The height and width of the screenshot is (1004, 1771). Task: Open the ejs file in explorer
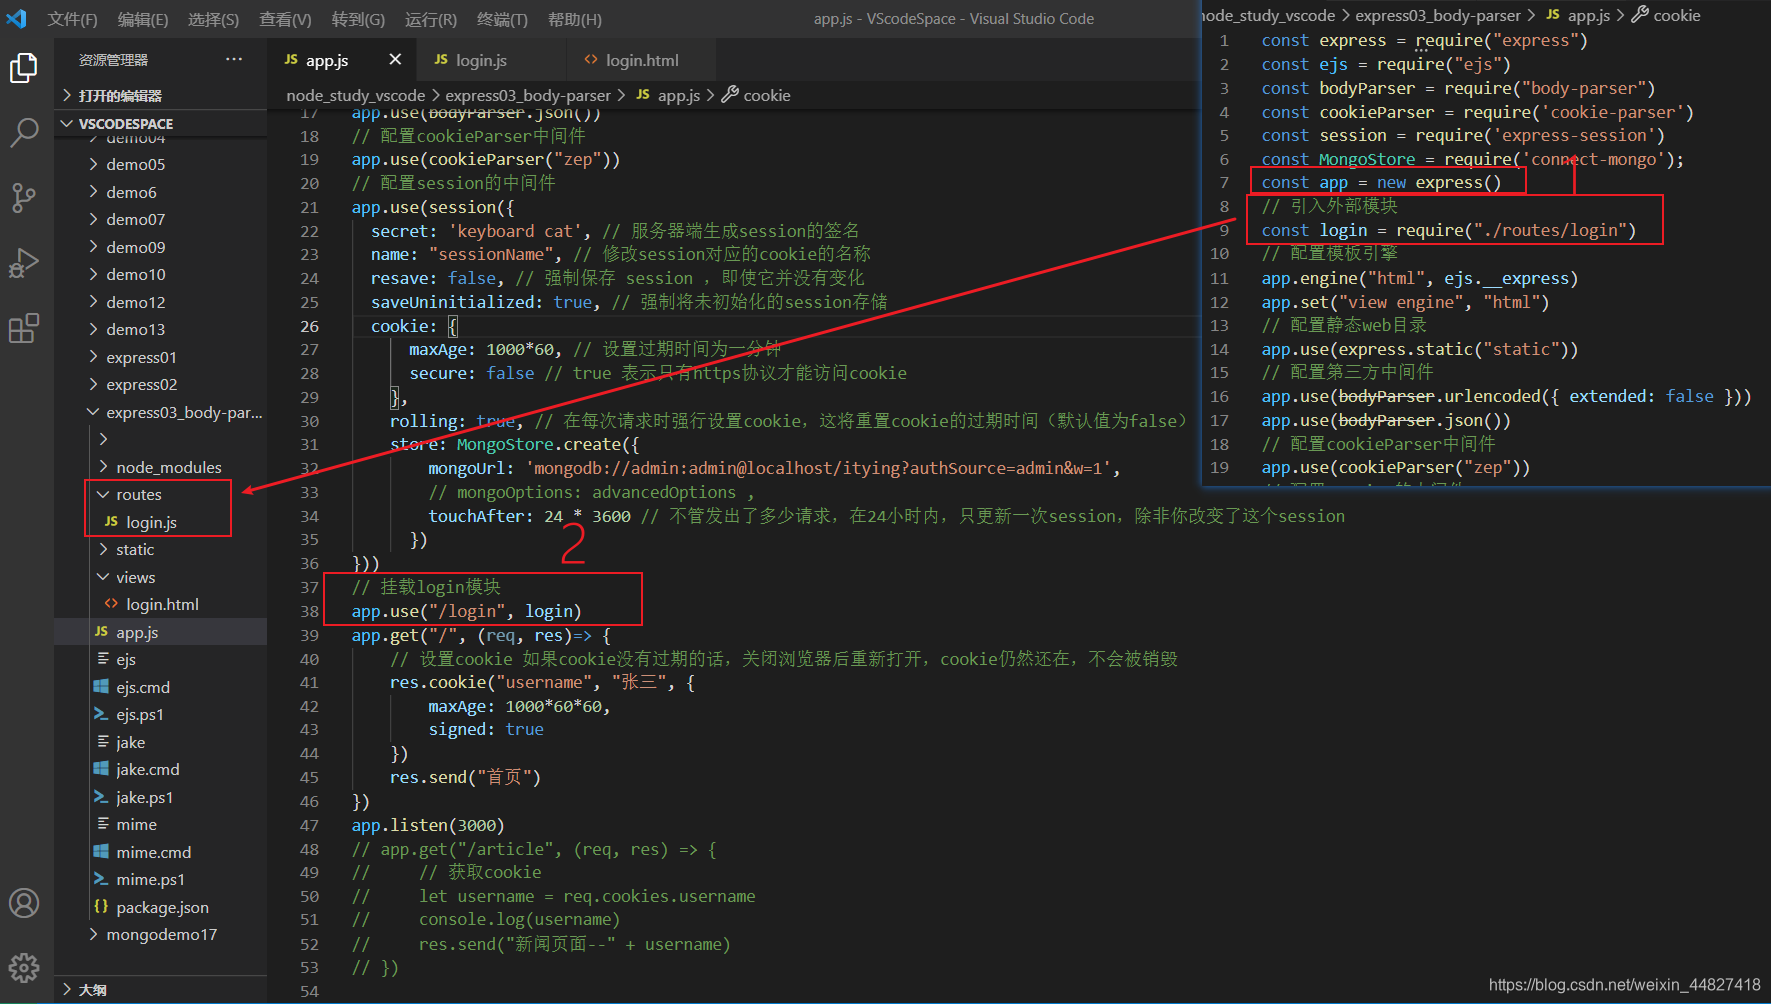click(160, 659)
